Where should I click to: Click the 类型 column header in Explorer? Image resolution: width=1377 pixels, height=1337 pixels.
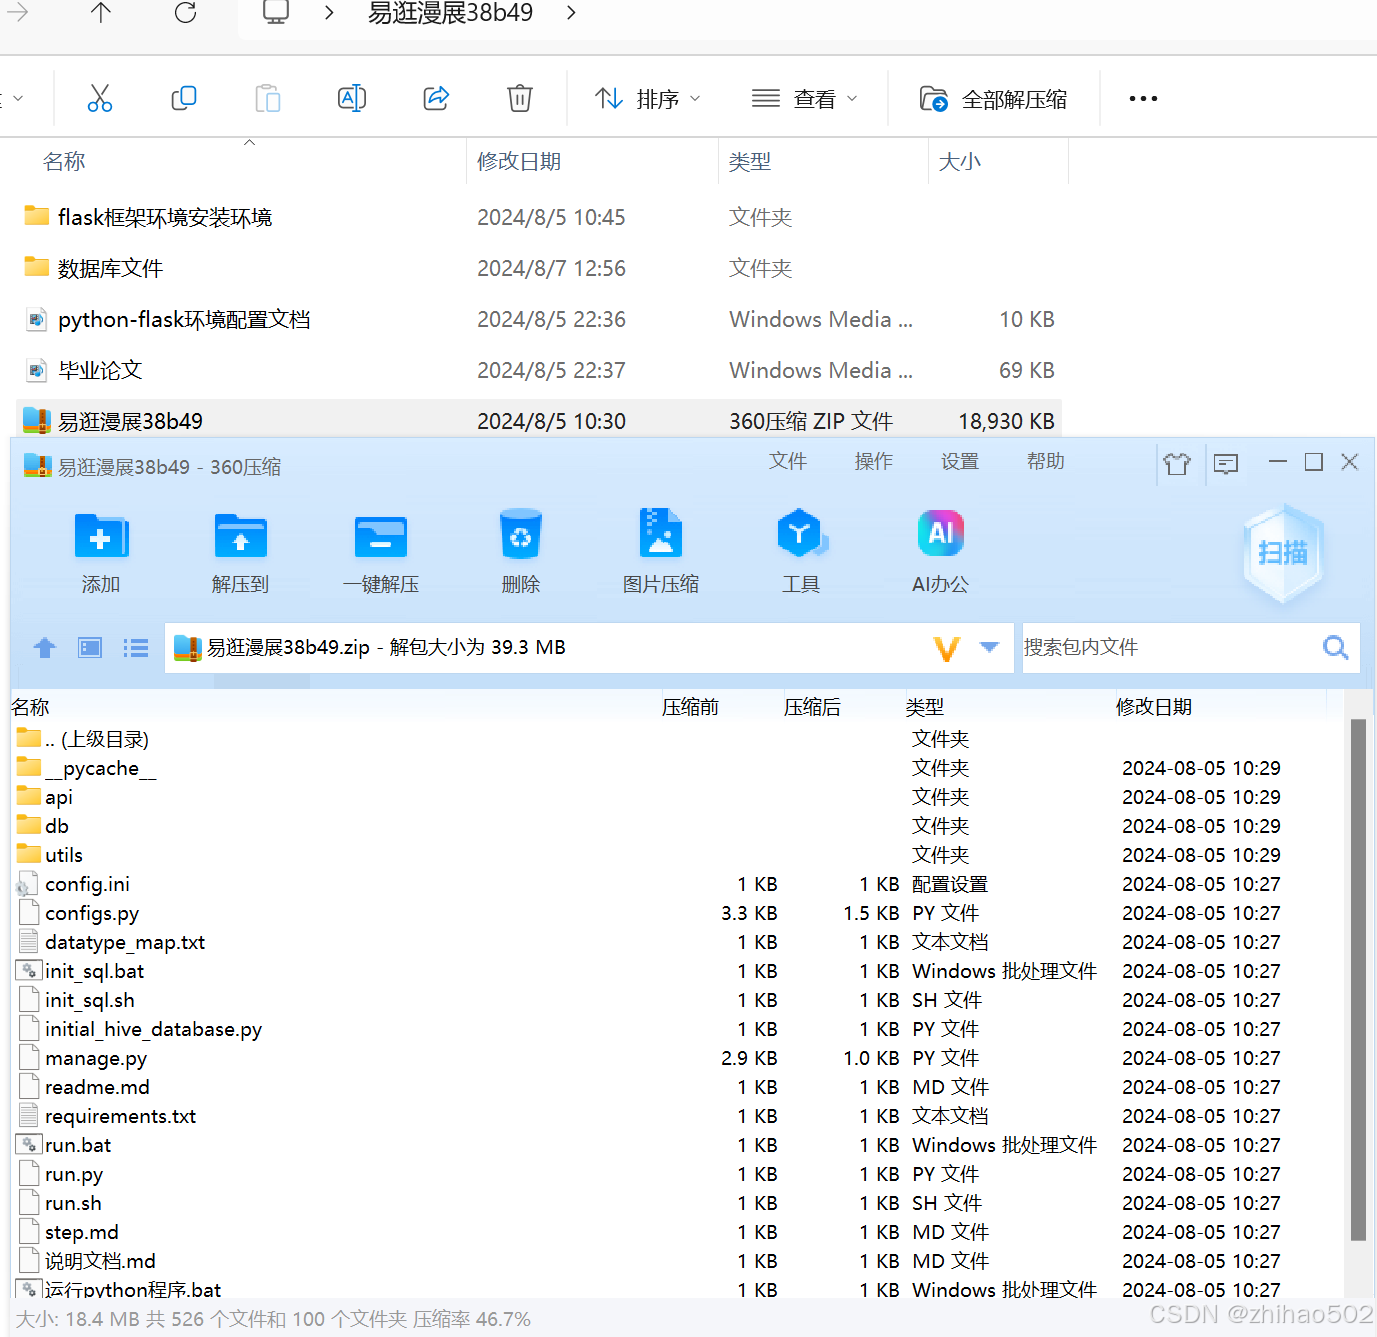click(750, 162)
